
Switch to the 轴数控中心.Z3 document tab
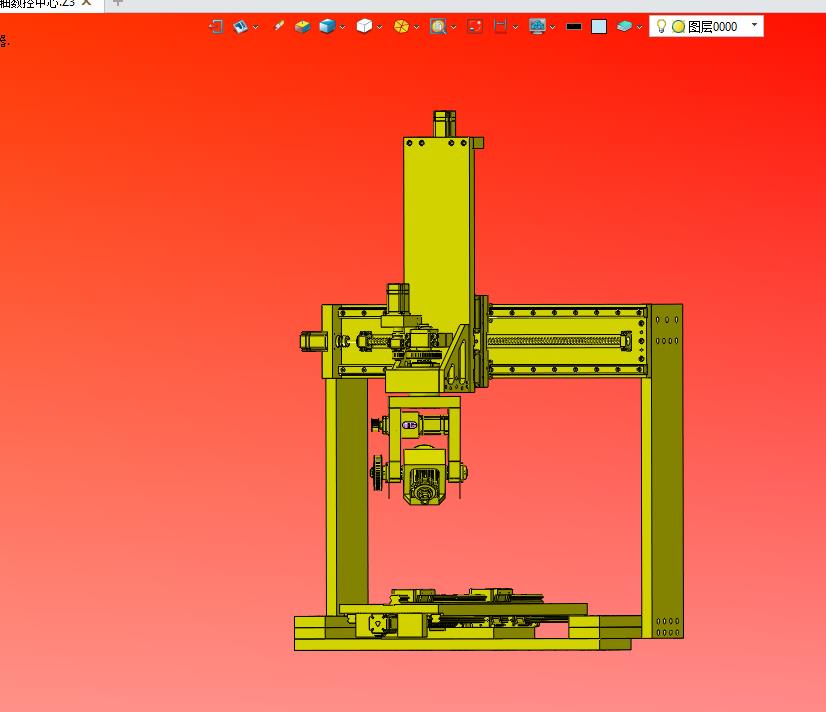pyautogui.click(x=38, y=3)
